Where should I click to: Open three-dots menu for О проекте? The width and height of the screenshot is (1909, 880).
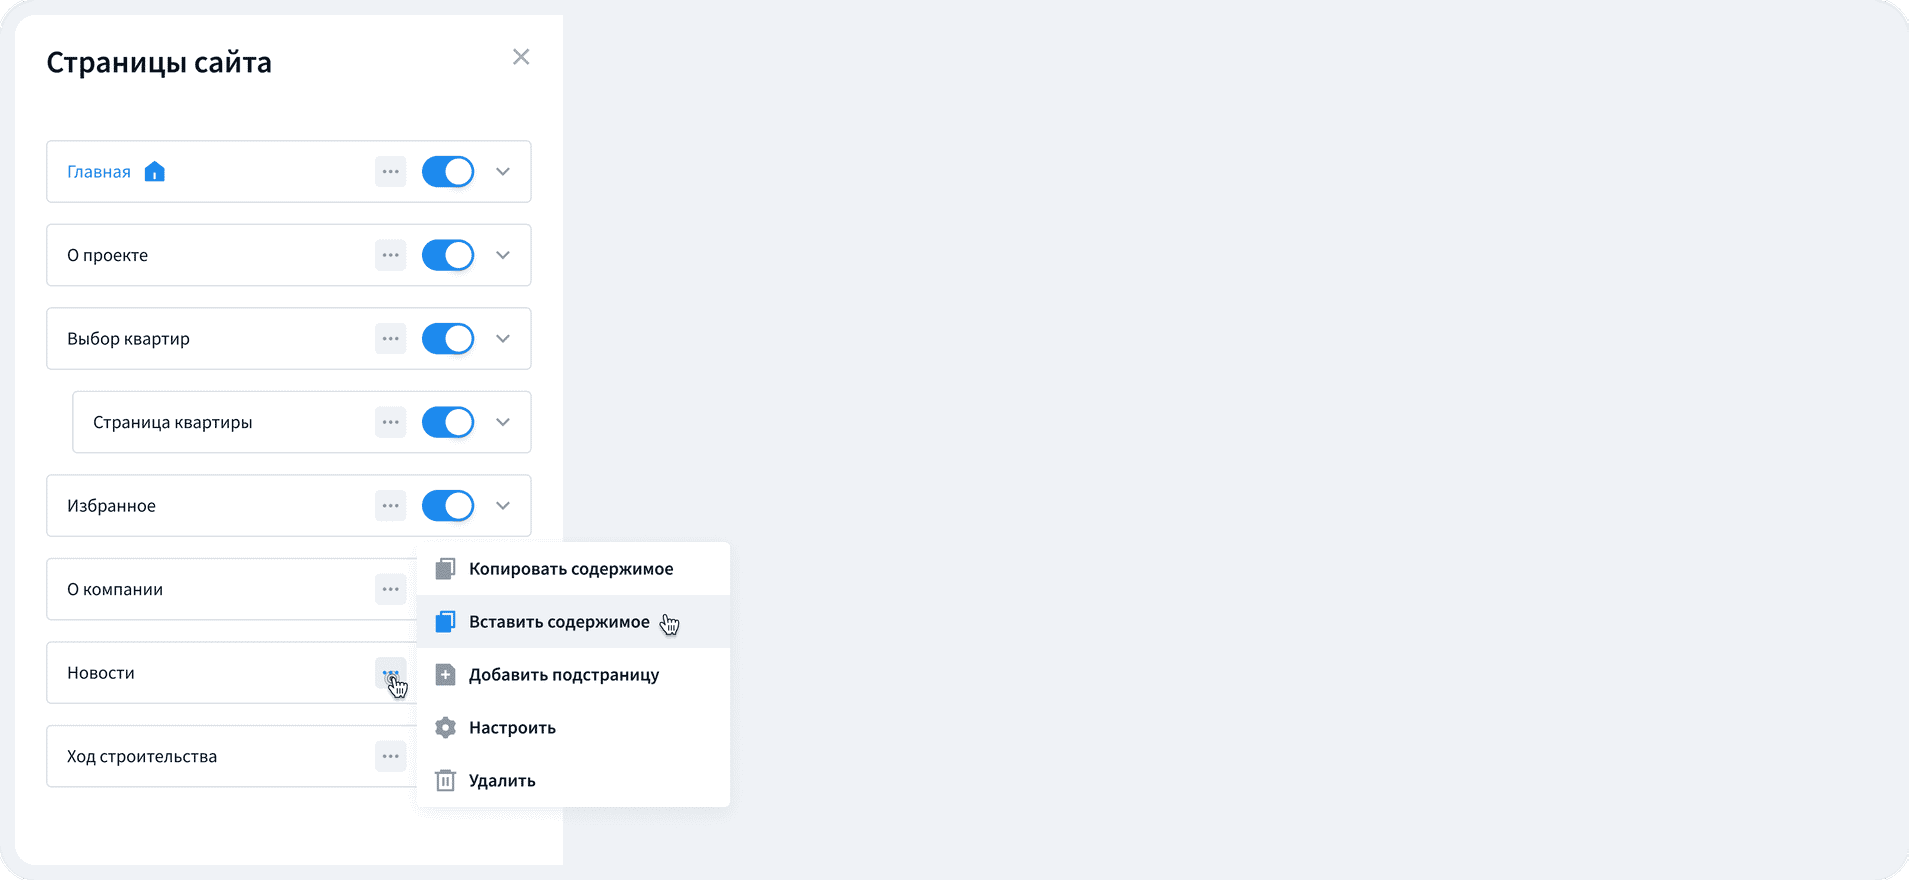pyautogui.click(x=391, y=255)
